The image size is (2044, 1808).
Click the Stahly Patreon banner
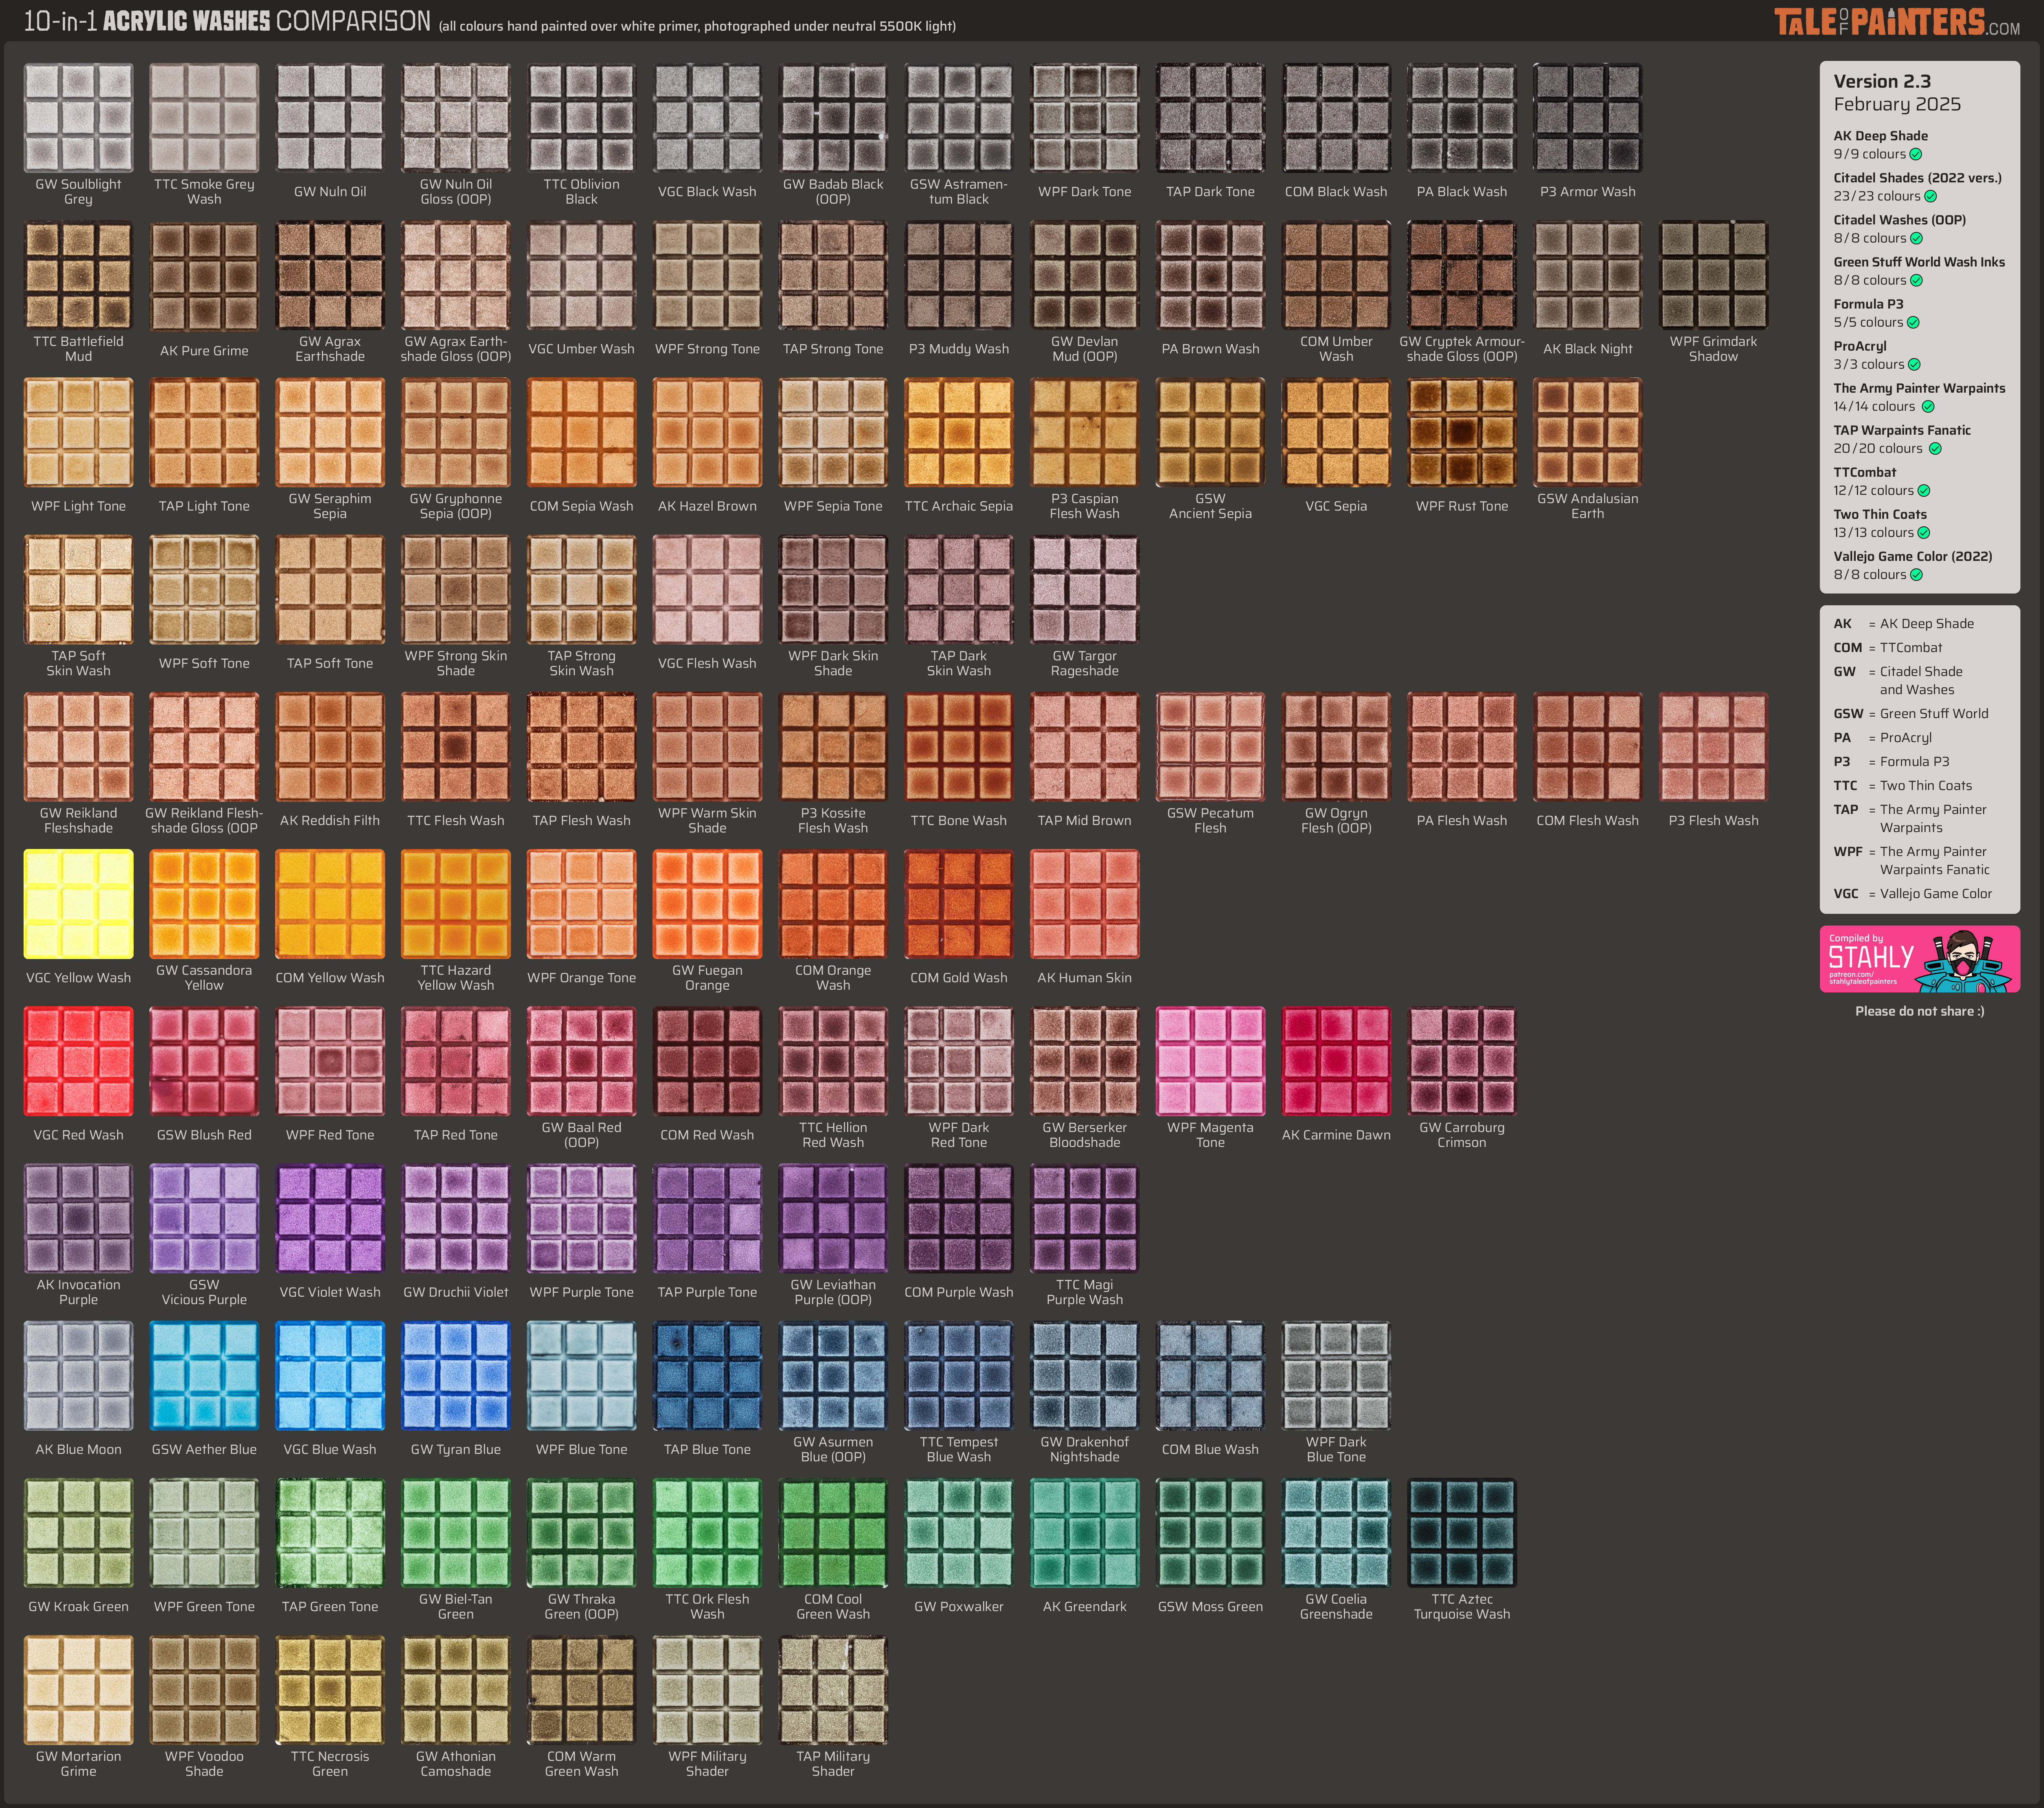click(x=1920, y=959)
